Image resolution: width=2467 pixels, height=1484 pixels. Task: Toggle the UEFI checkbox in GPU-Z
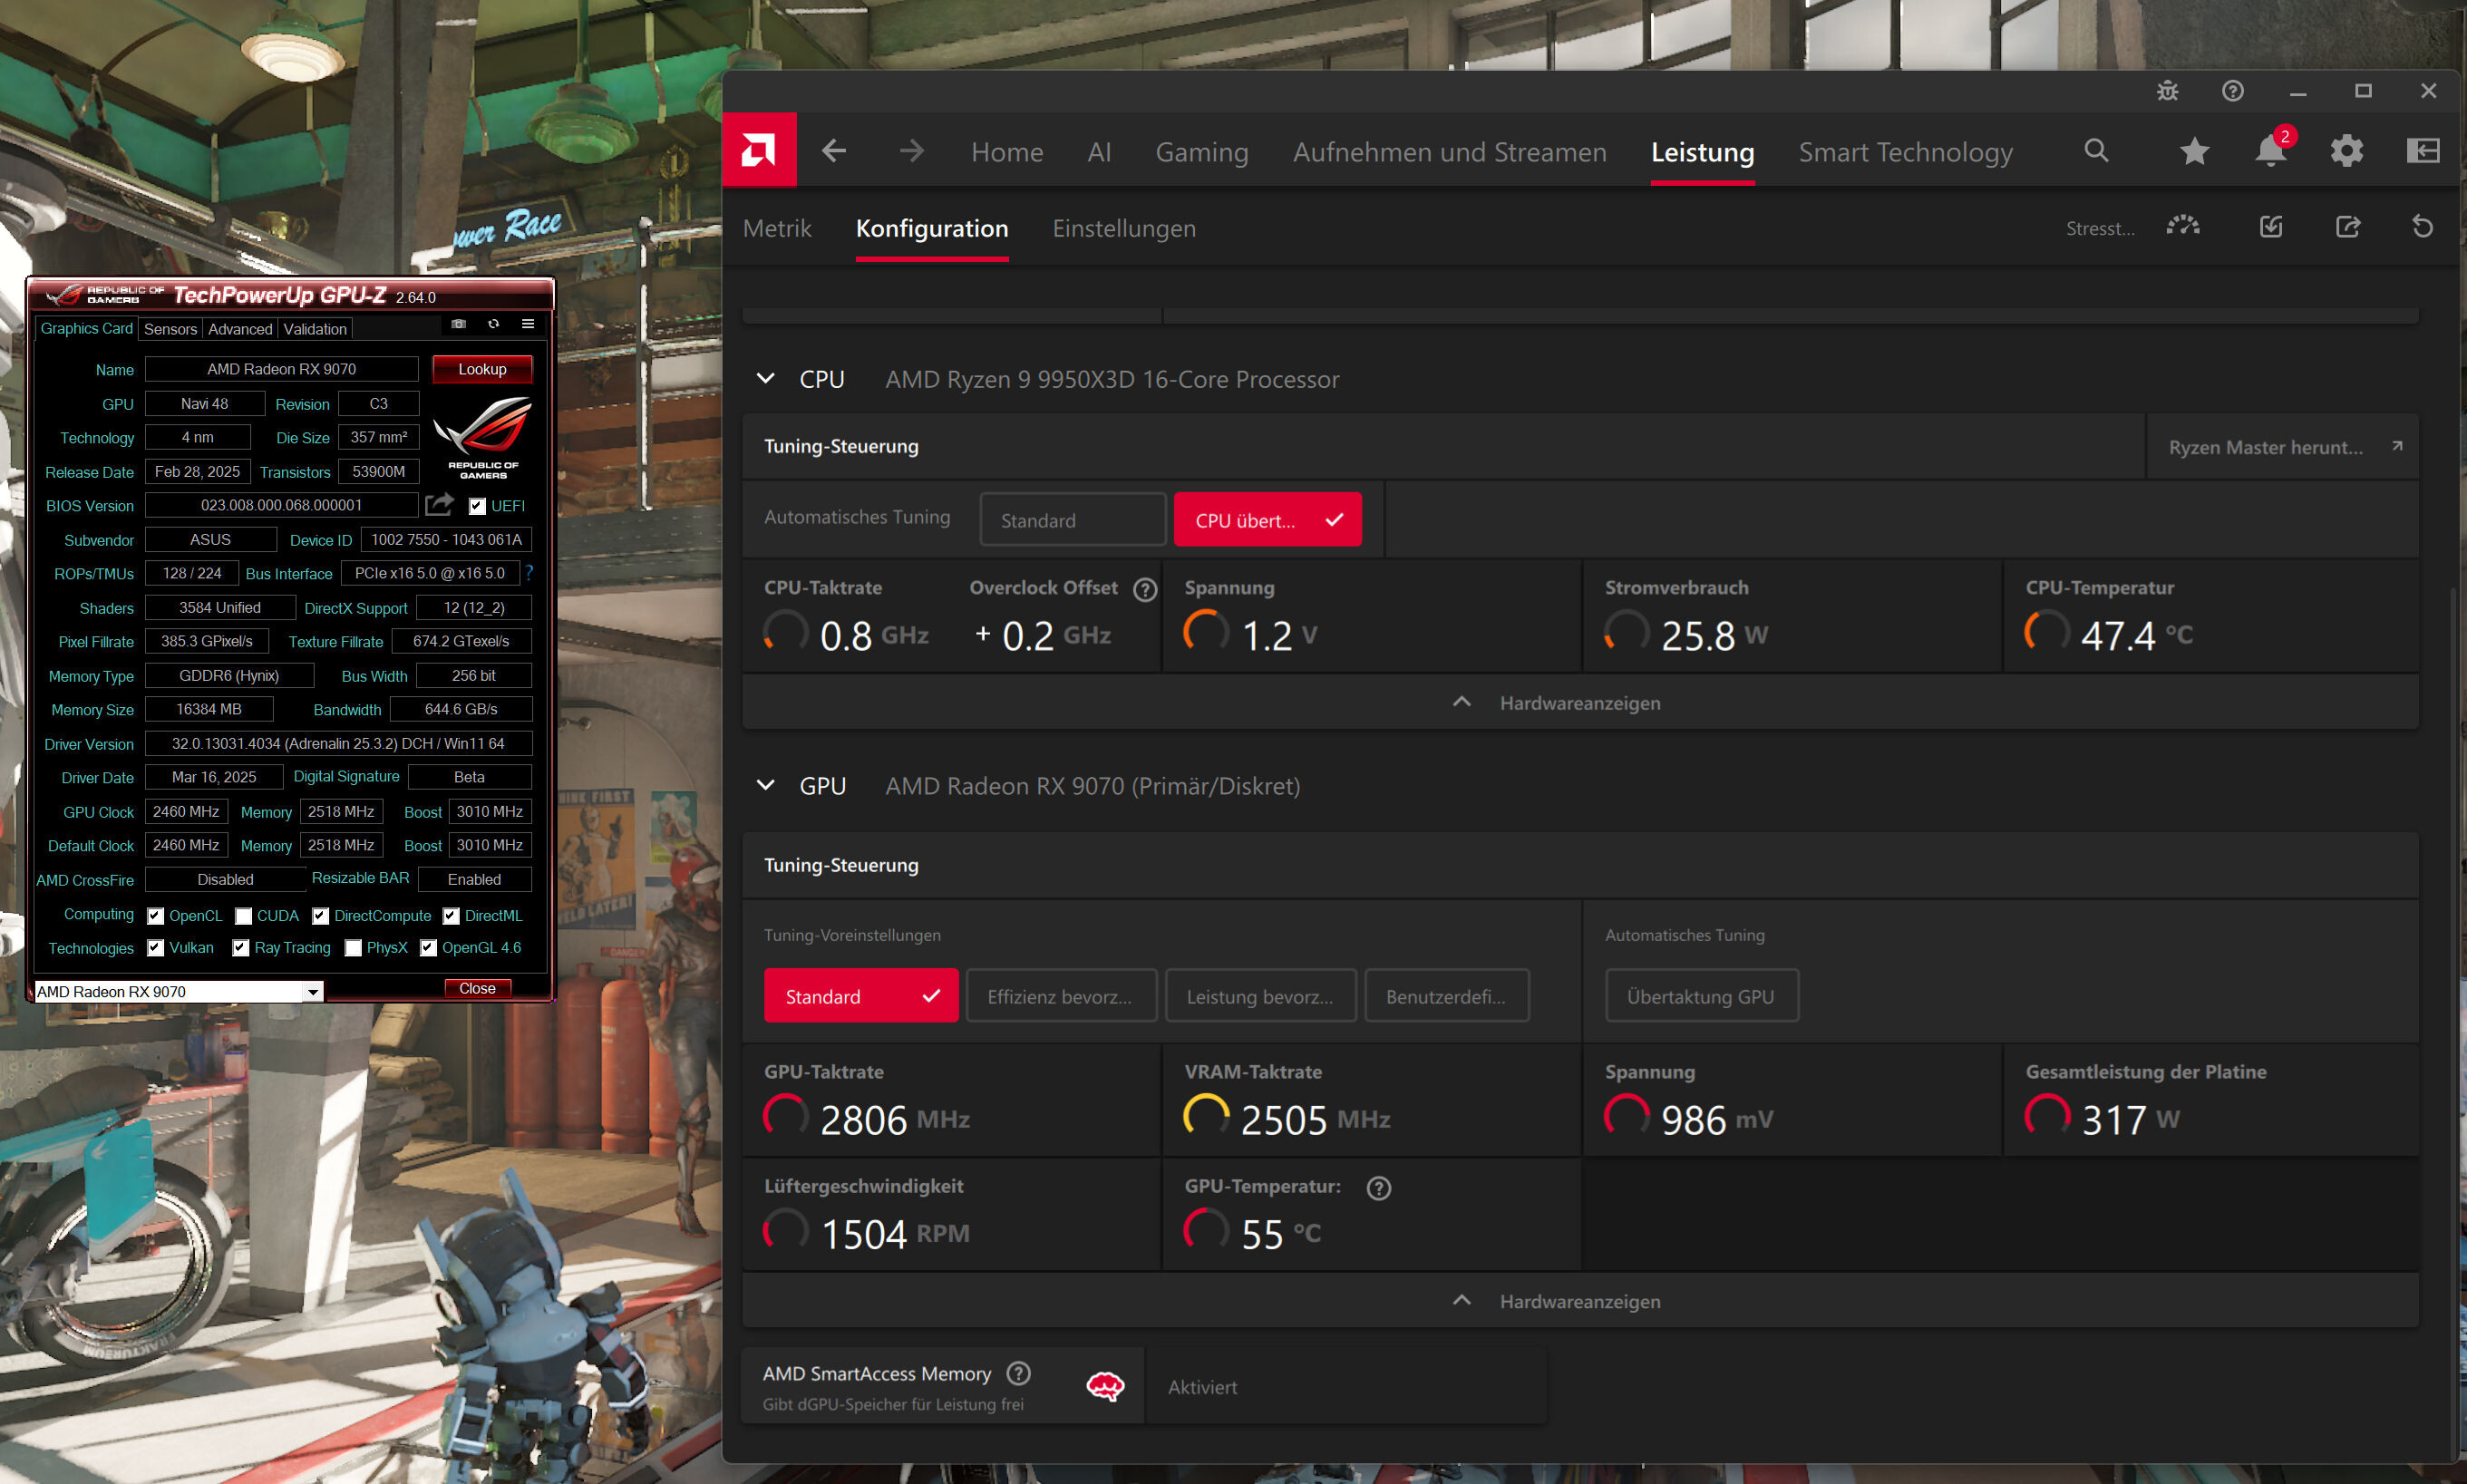[x=478, y=506]
